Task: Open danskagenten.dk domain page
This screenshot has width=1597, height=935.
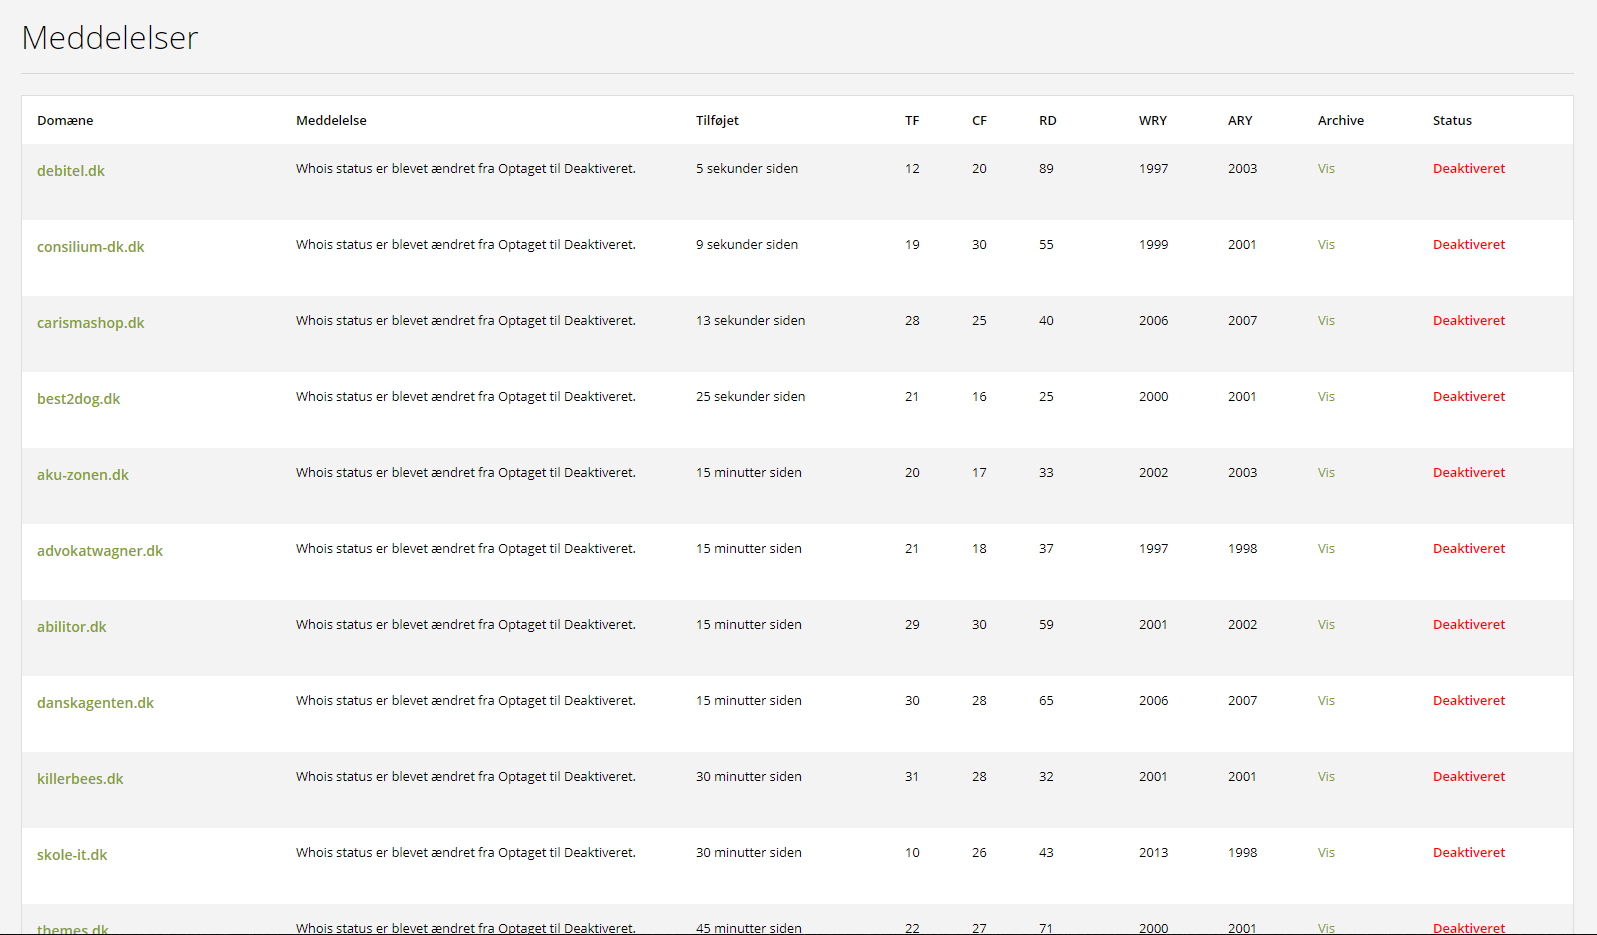Action: click(x=96, y=703)
